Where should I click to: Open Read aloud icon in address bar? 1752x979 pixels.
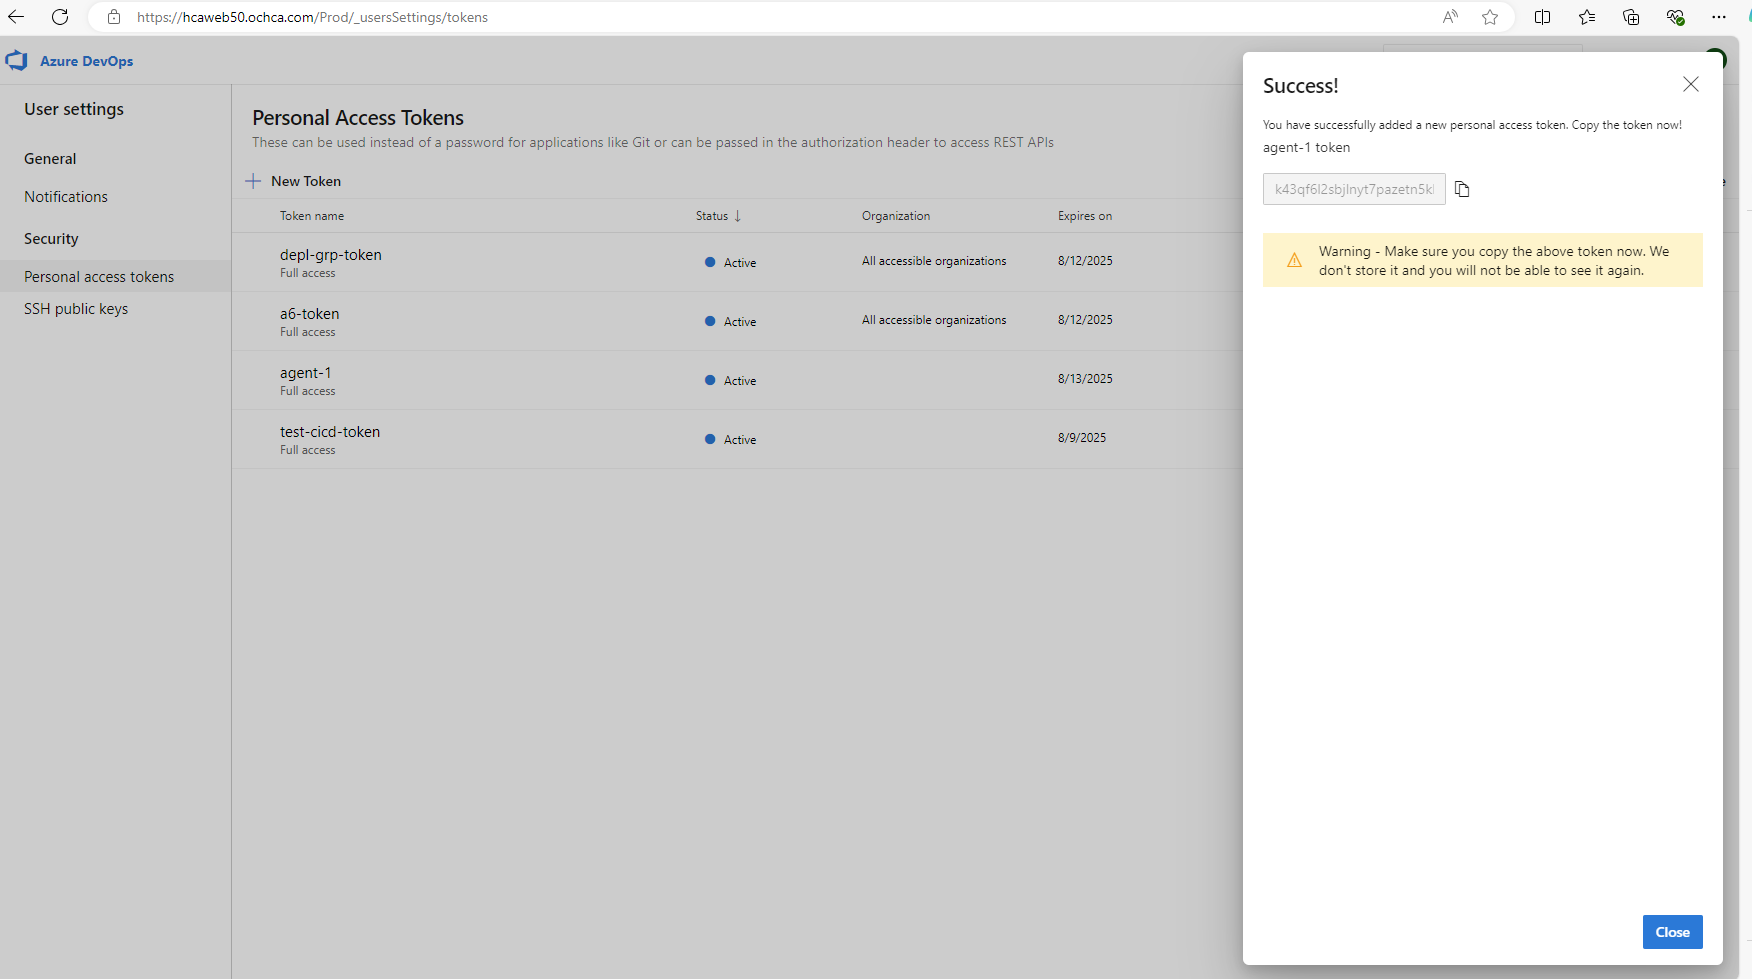(x=1450, y=17)
